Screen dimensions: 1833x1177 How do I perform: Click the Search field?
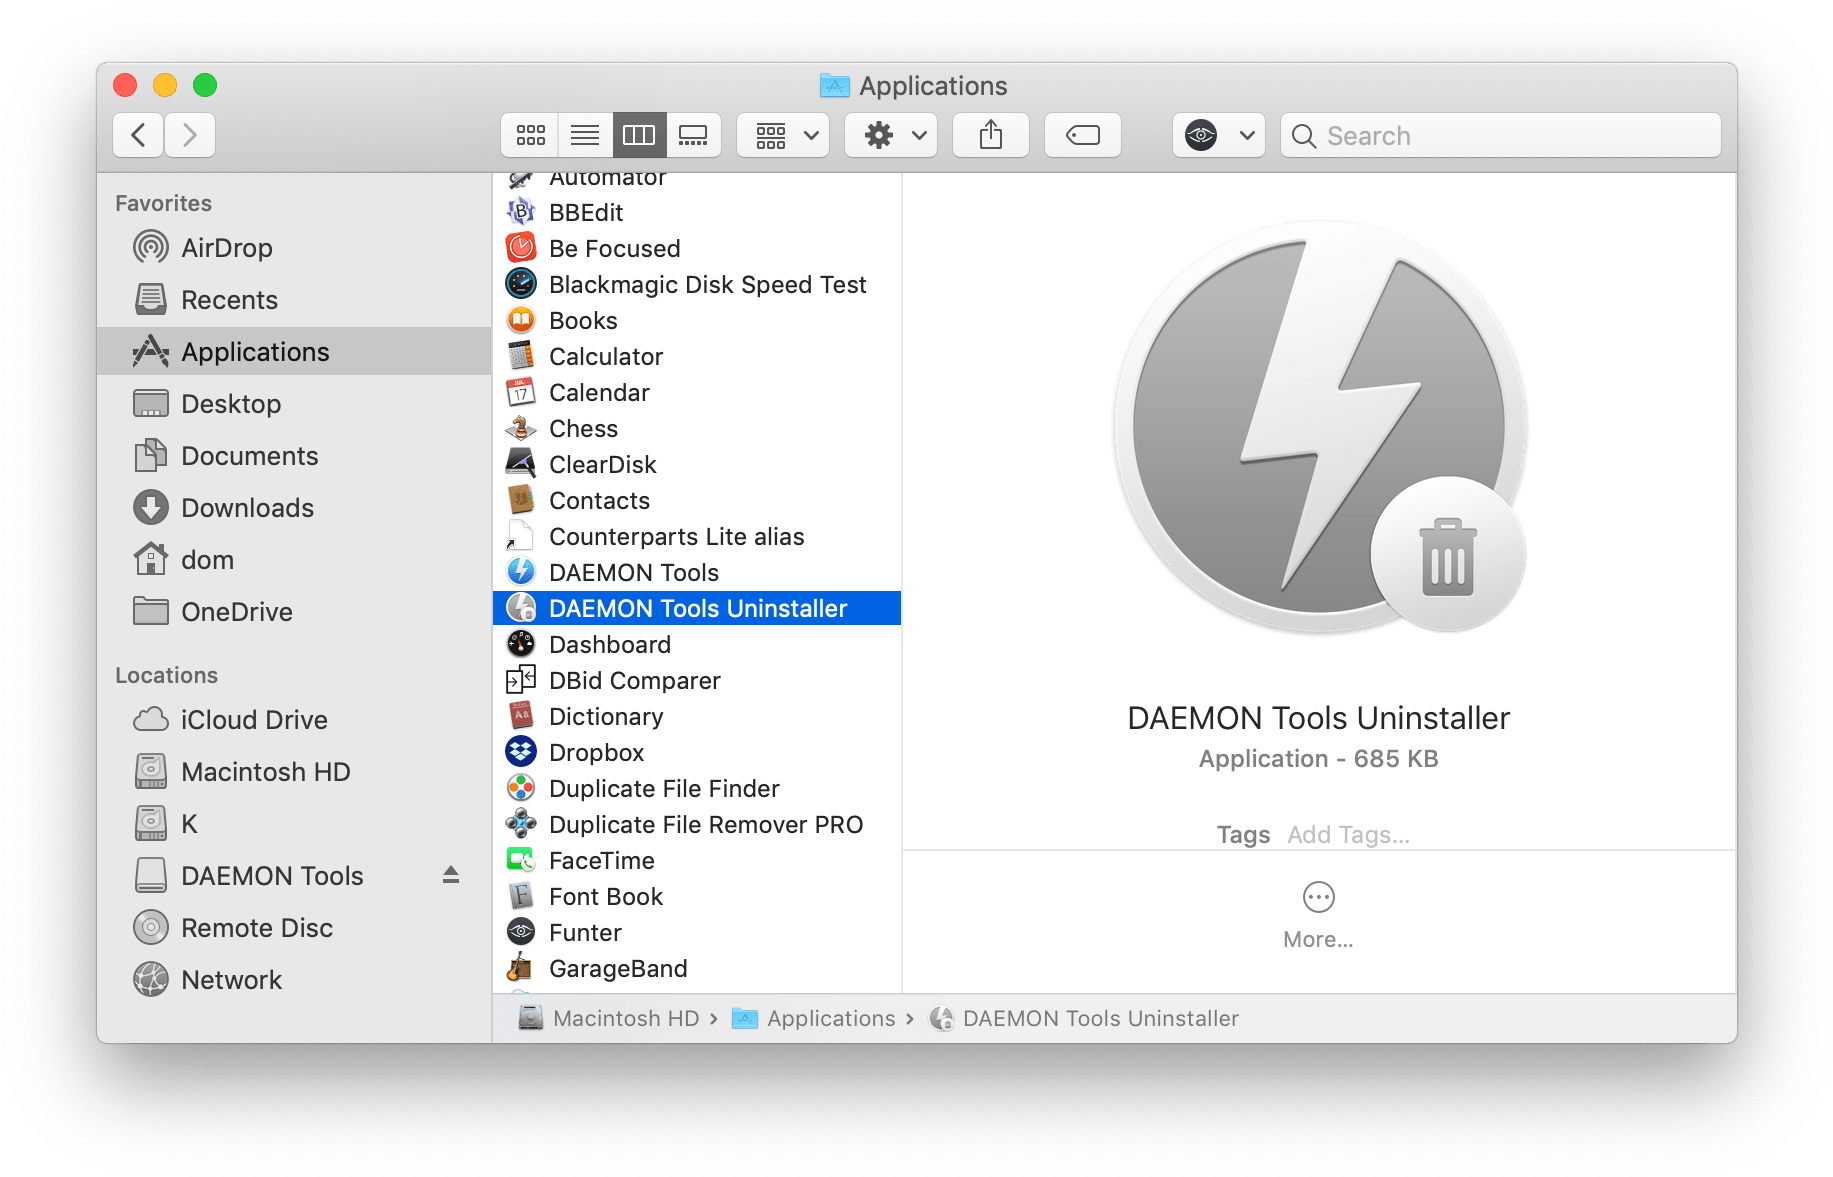pos(1501,135)
